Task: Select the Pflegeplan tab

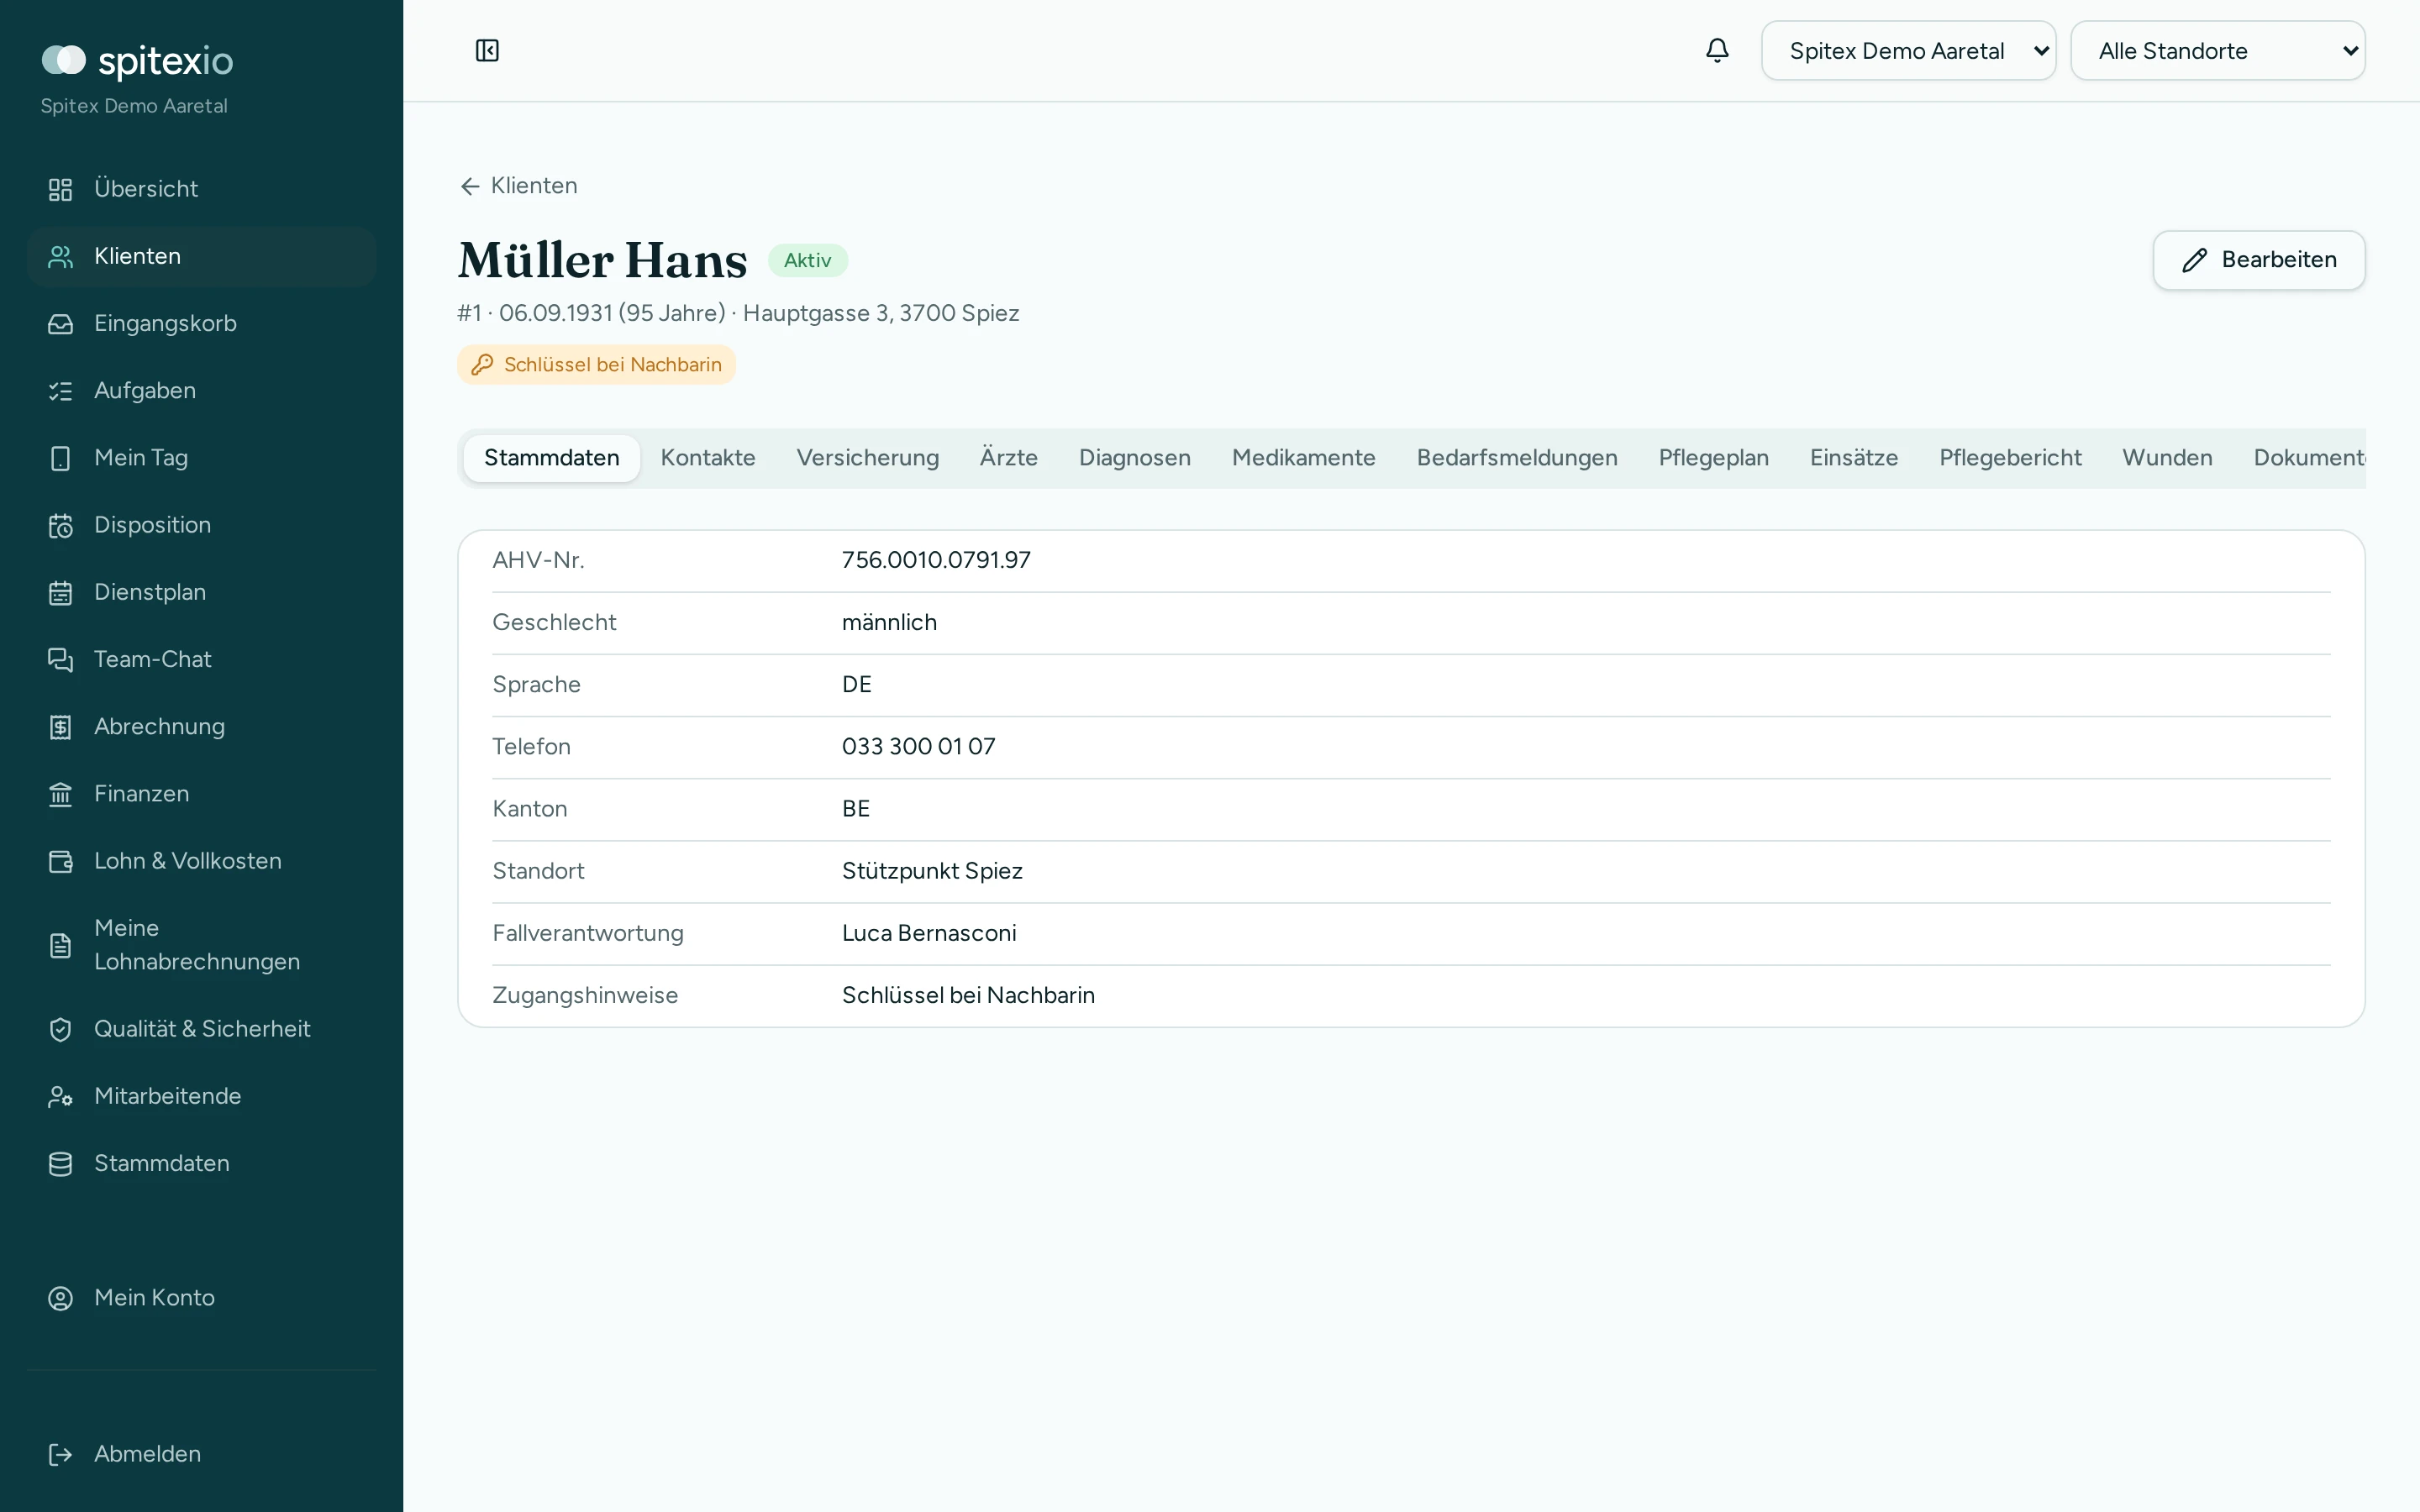Action: (x=1713, y=458)
